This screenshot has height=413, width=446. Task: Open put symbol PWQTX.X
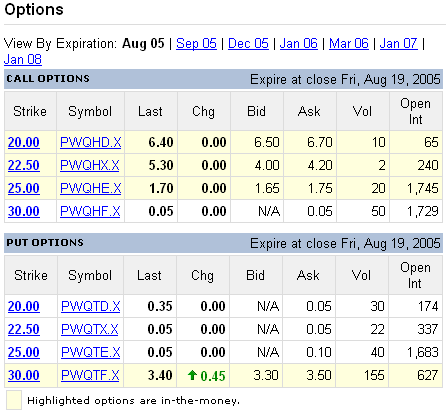pyautogui.click(x=90, y=329)
